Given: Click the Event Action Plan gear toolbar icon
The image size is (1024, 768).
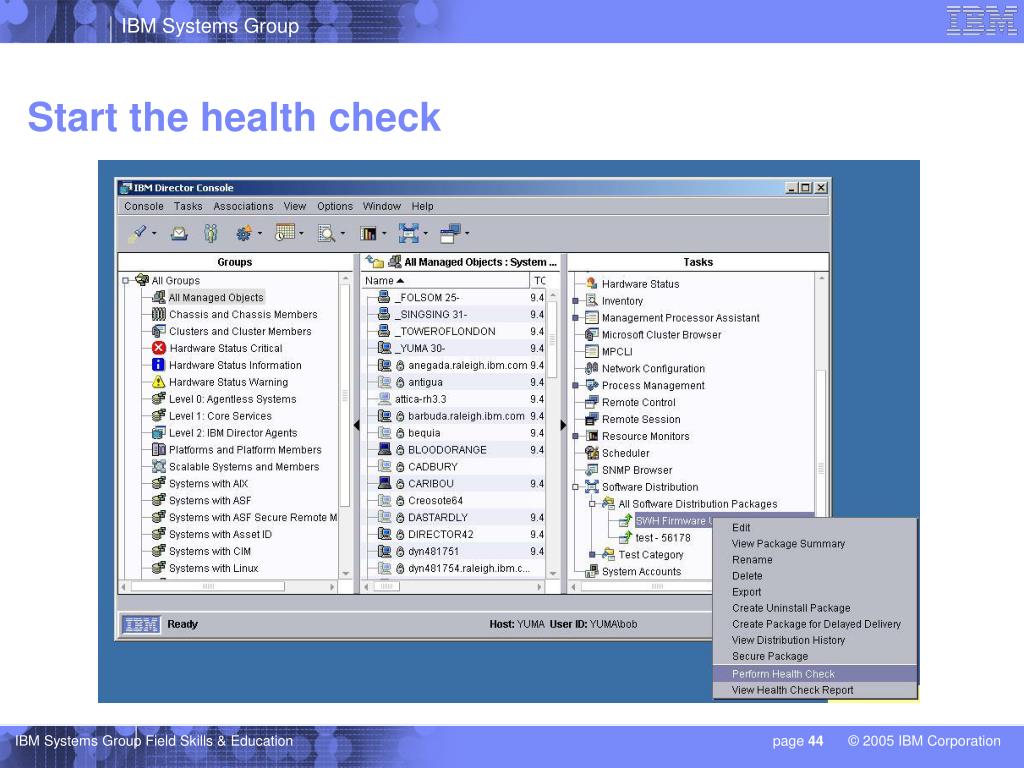Looking at the screenshot, I should click(x=244, y=233).
